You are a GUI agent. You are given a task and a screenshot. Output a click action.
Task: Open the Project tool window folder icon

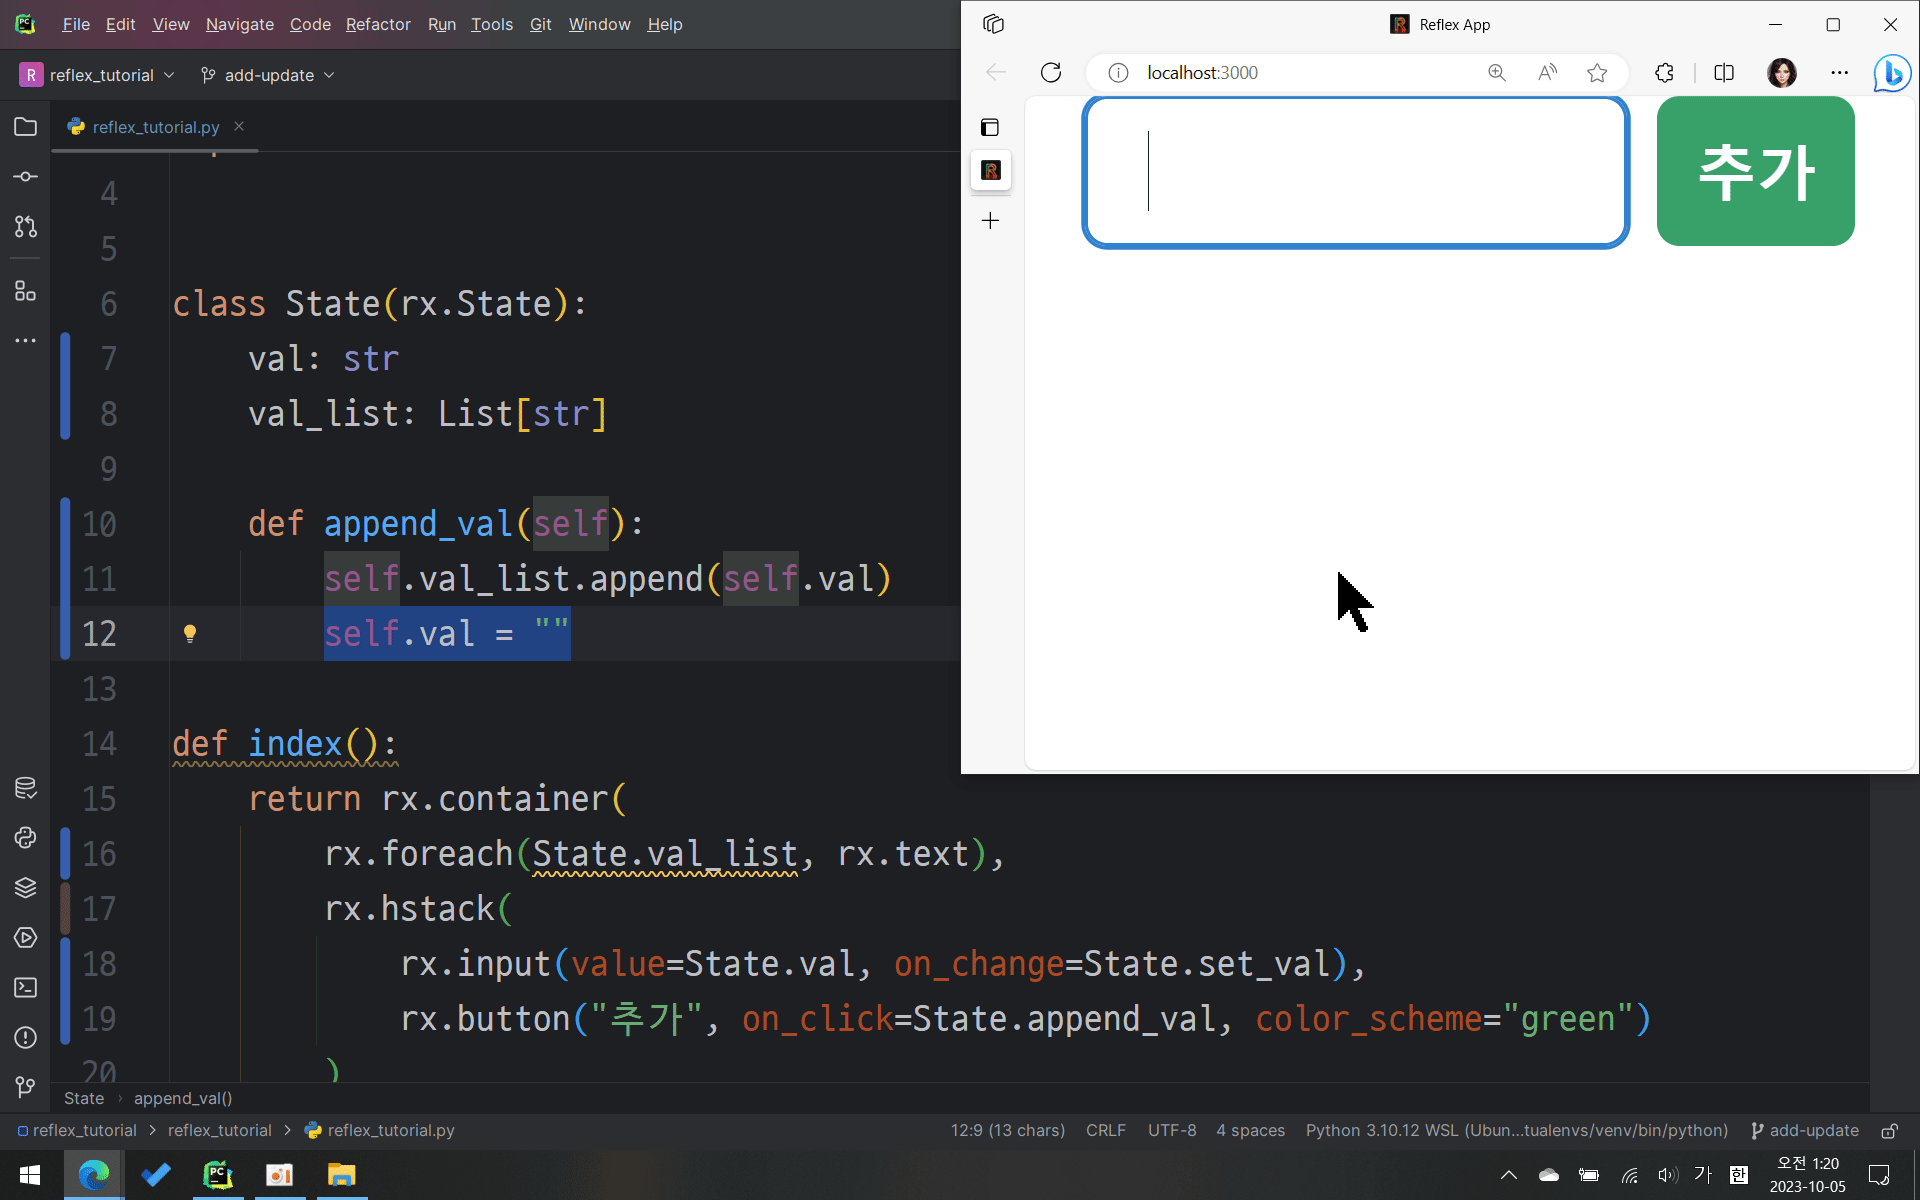[x=26, y=127]
